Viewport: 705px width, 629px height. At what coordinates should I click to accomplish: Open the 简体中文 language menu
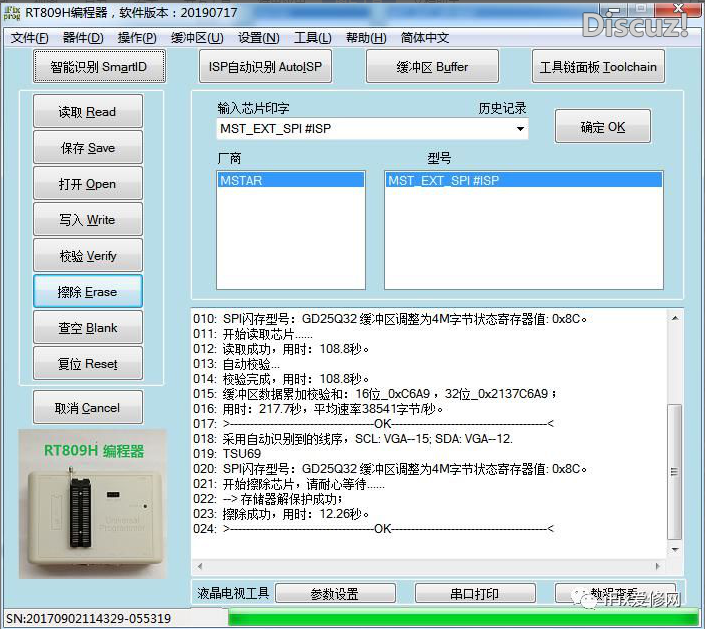[x=425, y=38]
